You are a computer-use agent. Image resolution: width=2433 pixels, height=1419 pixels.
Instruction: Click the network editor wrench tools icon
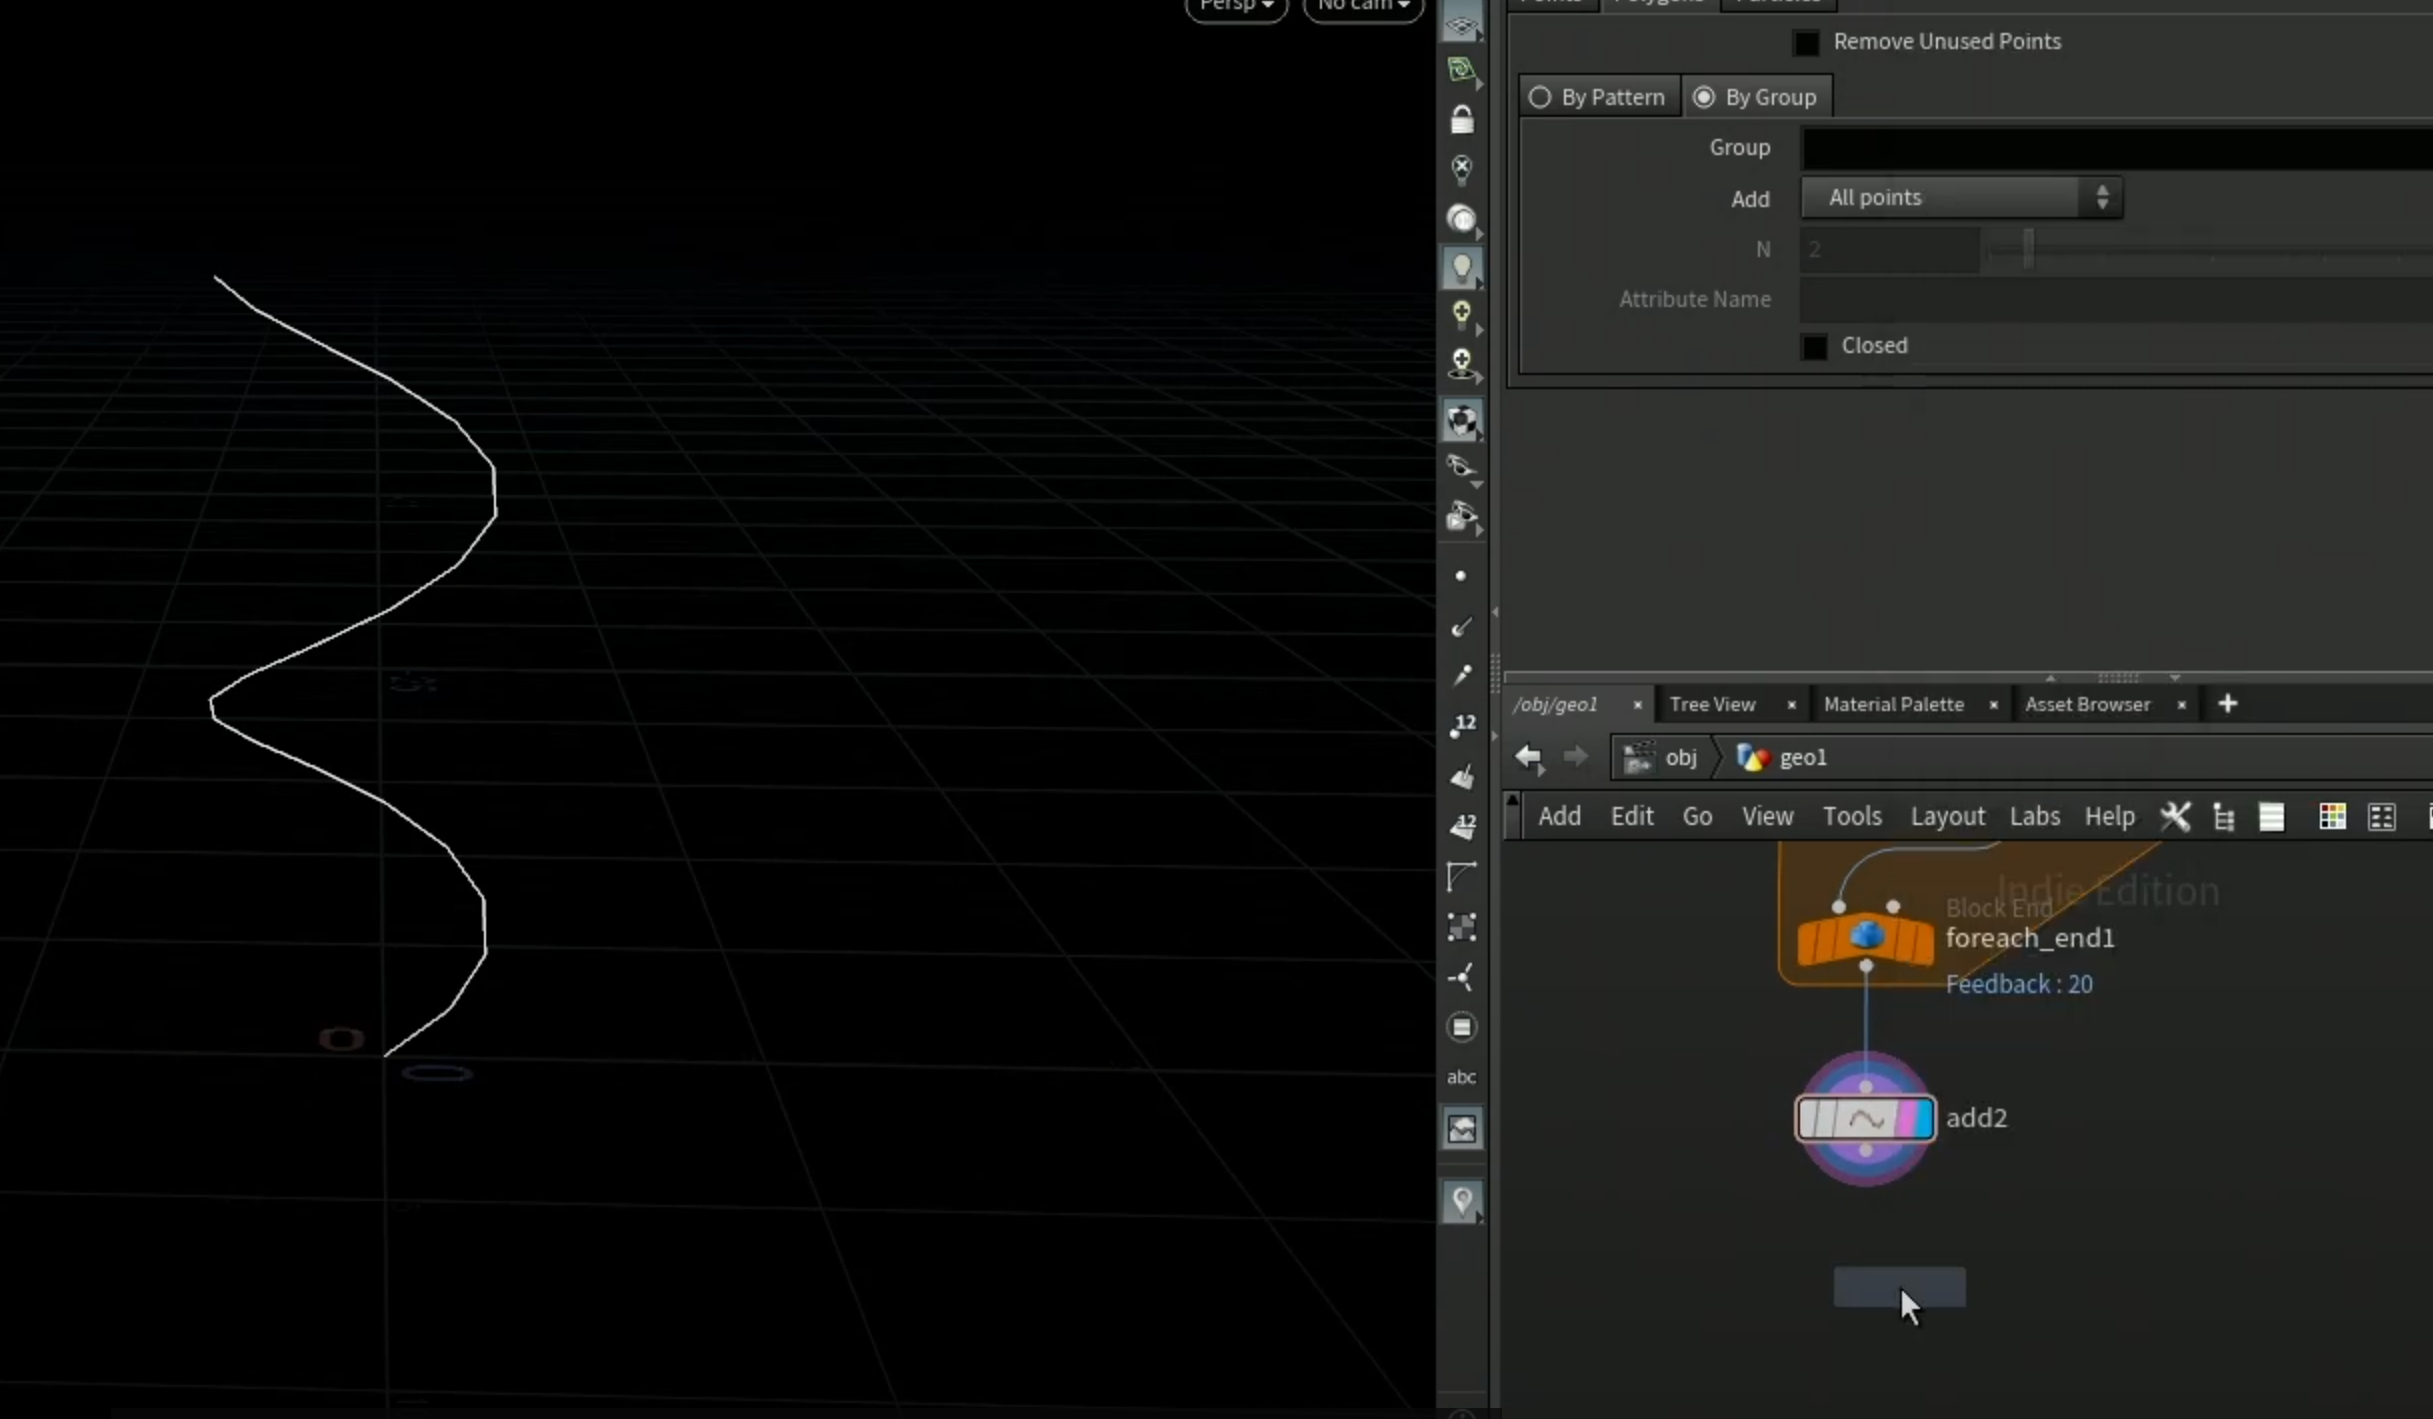(2174, 816)
